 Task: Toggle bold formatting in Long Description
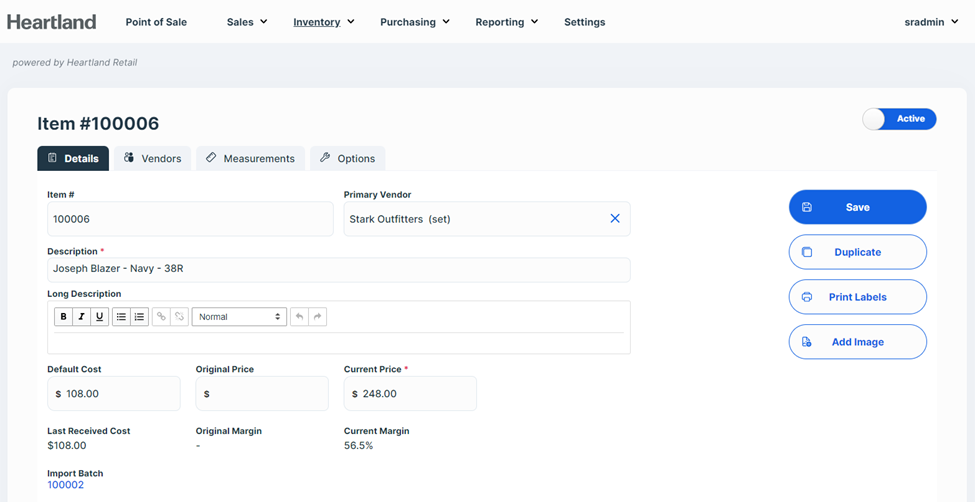[x=63, y=317]
